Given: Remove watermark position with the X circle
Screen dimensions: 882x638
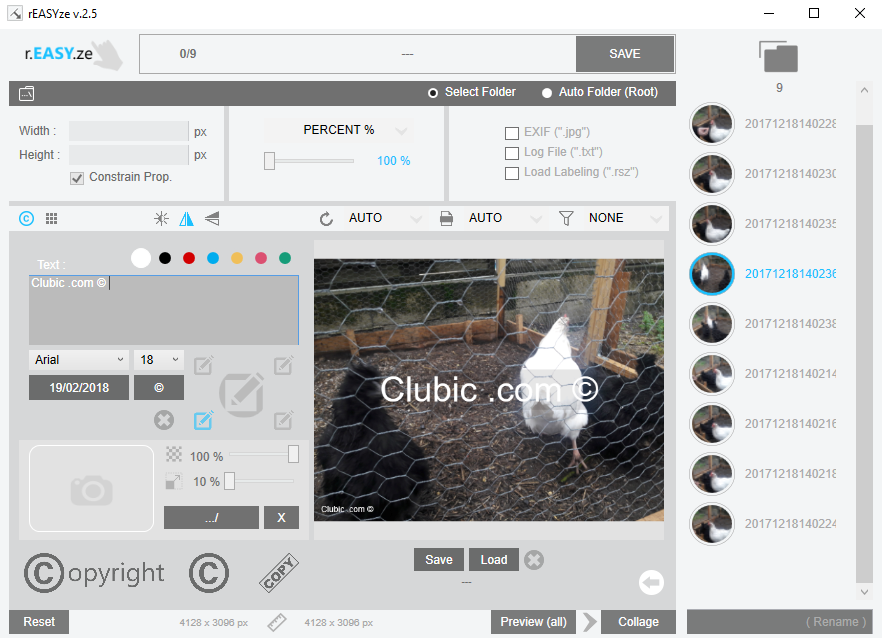Looking at the screenshot, I should [164, 420].
